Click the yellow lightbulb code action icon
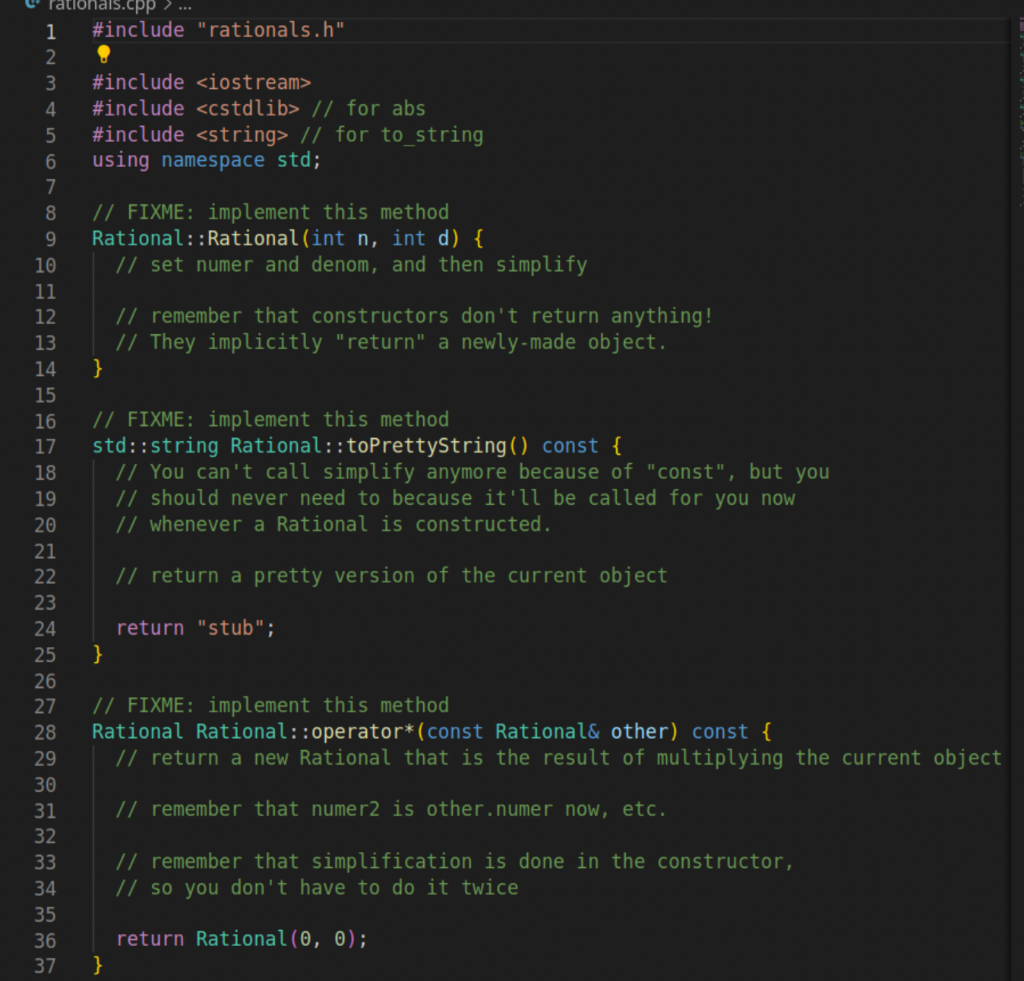Image resolution: width=1024 pixels, height=981 pixels. (103, 55)
